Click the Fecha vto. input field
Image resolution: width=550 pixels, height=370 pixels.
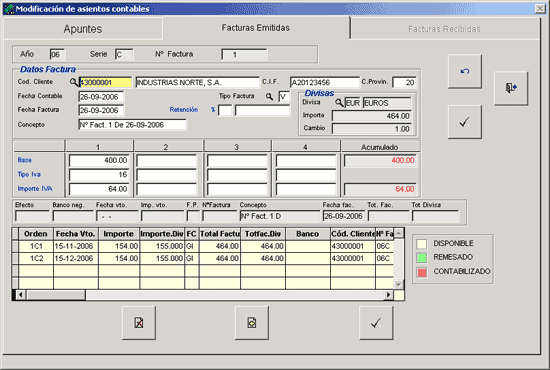pyautogui.click(x=118, y=216)
